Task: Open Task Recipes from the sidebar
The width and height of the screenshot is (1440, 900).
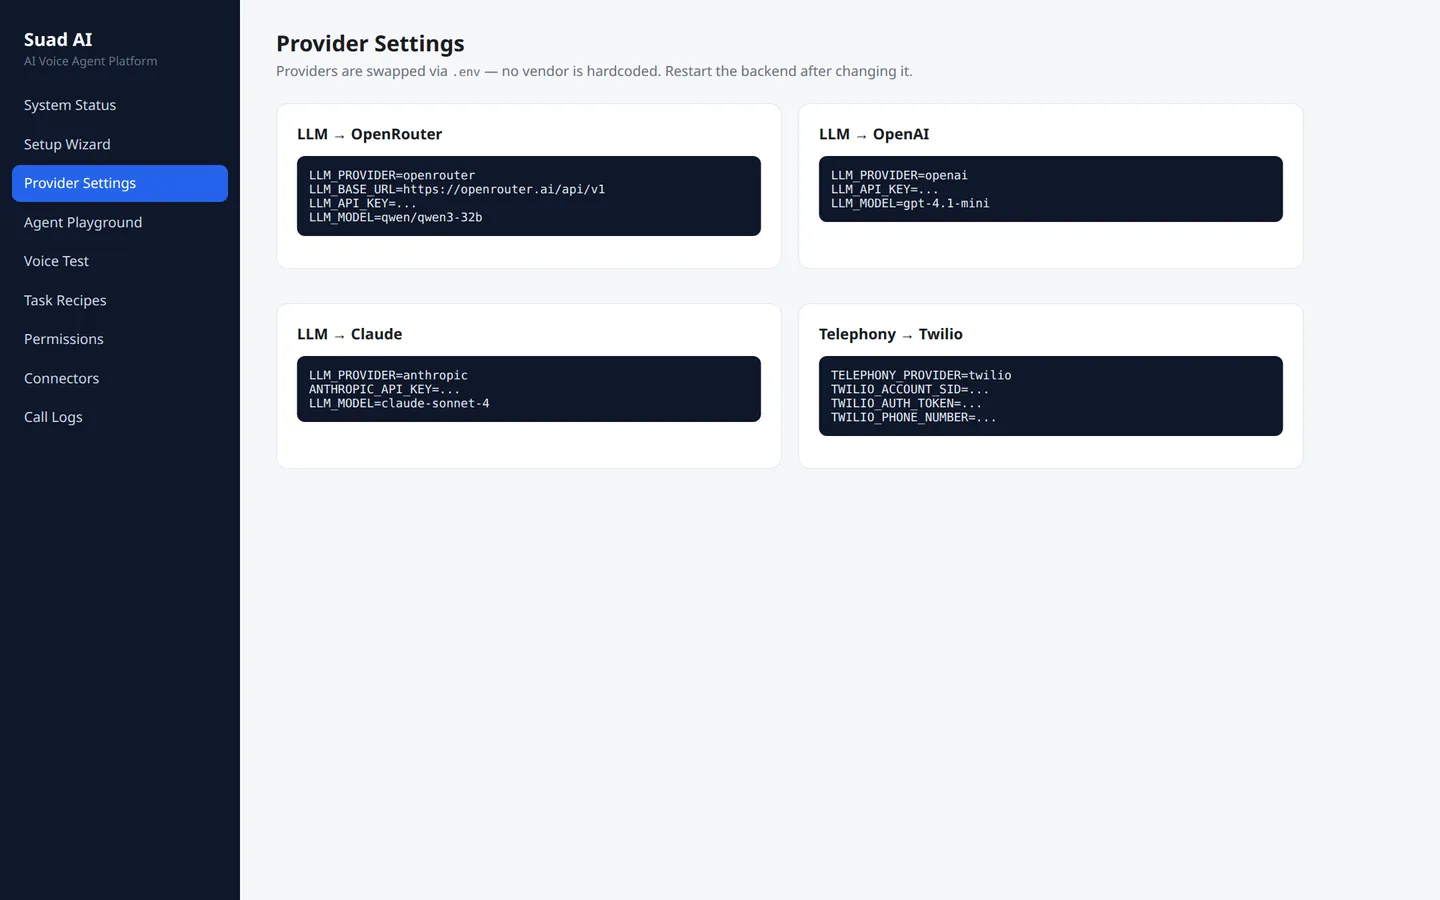Action: click(120, 300)
